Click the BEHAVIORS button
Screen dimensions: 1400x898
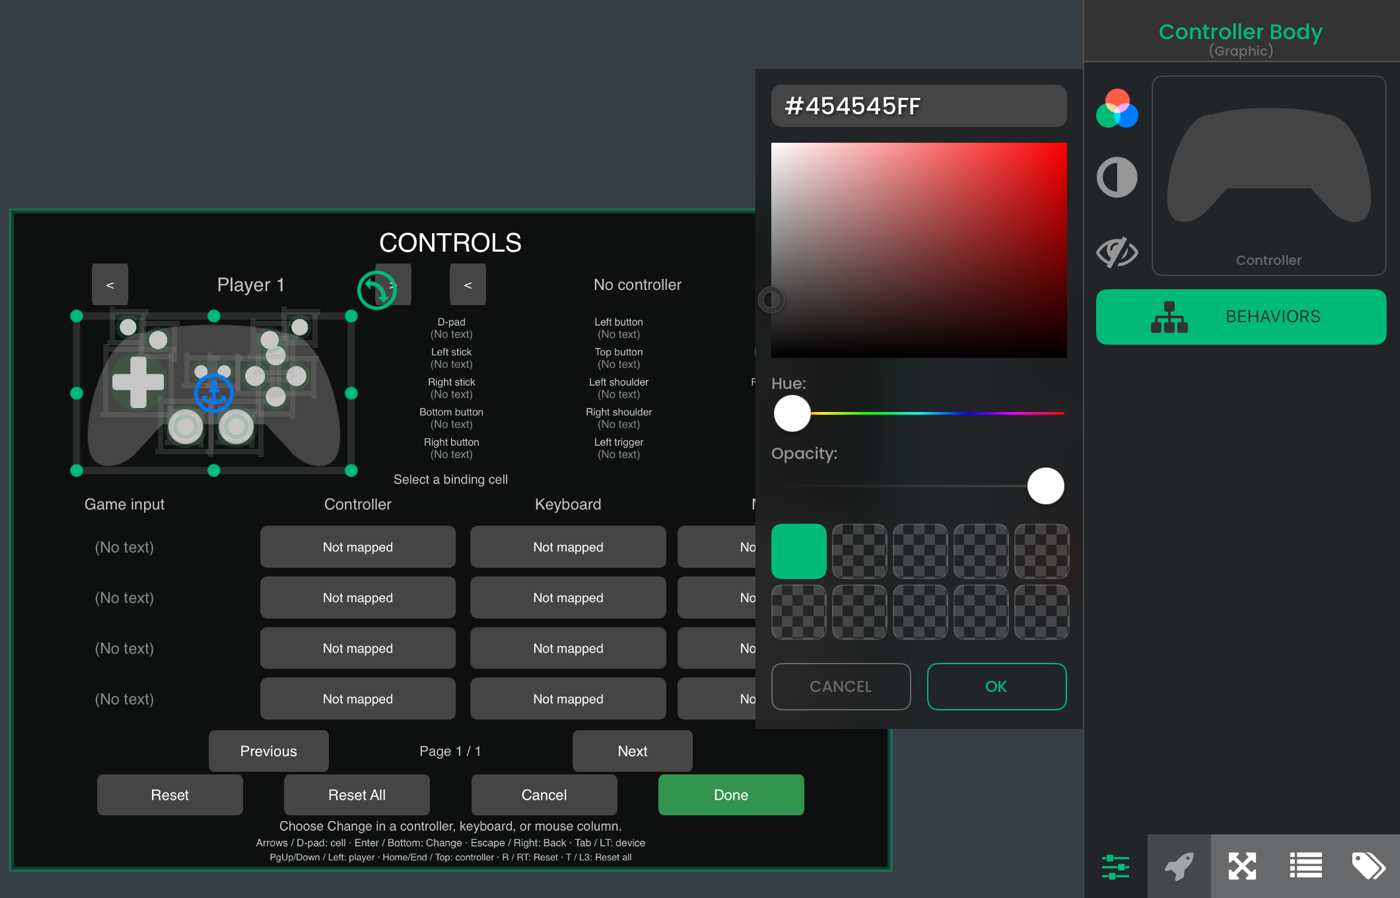coord(1241,317)
